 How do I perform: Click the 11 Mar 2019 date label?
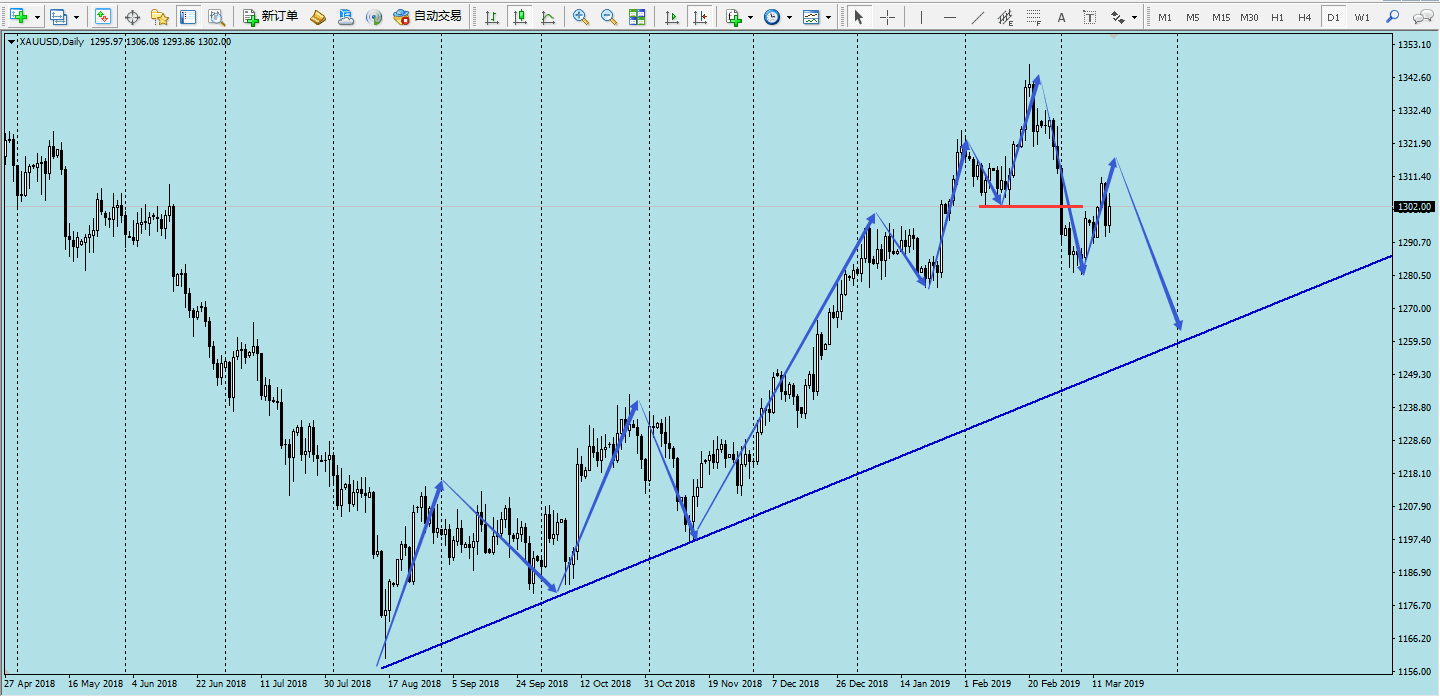point(1117,684)
